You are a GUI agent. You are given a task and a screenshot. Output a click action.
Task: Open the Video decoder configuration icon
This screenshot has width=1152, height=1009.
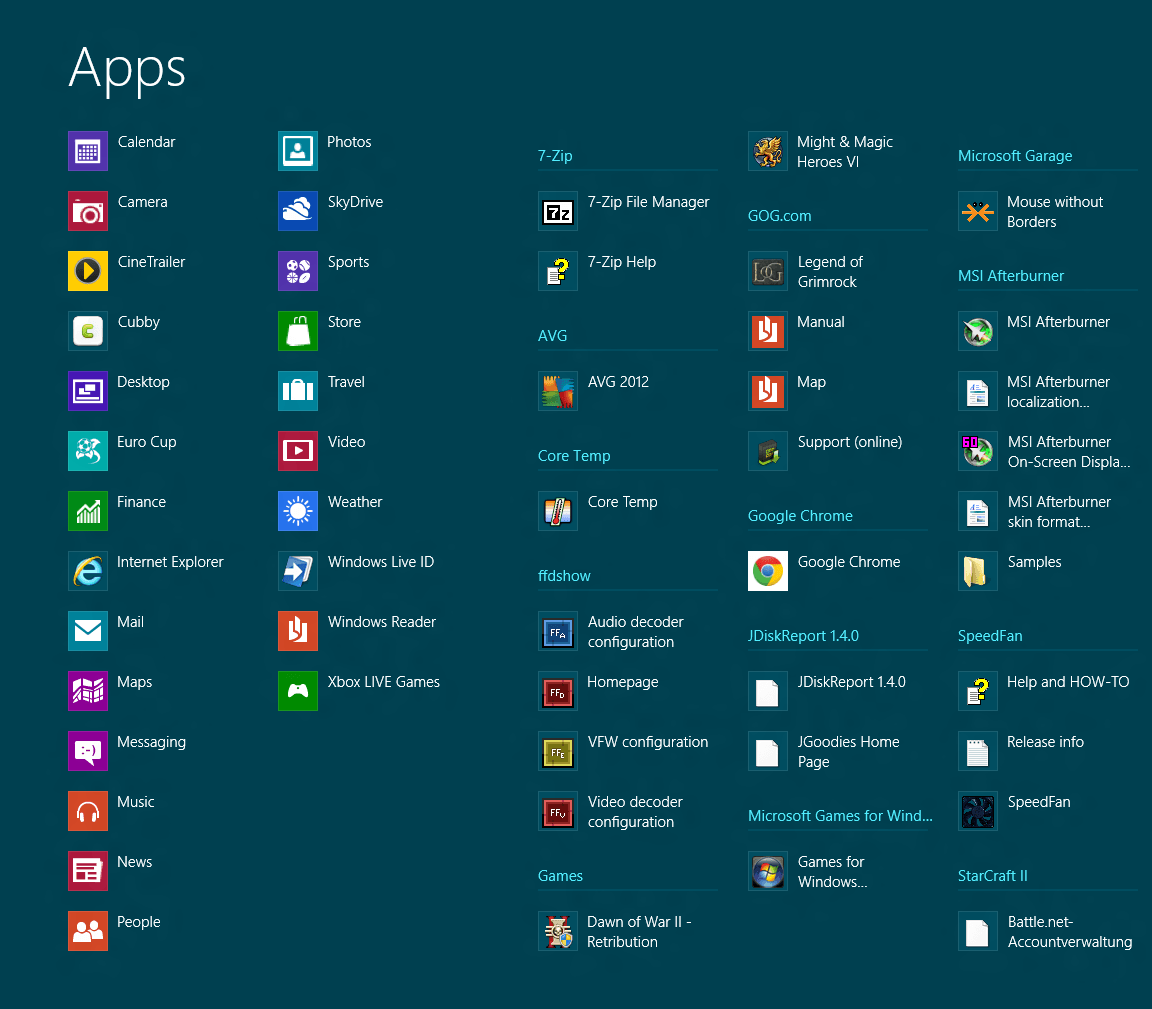click(x=558, y=811)
